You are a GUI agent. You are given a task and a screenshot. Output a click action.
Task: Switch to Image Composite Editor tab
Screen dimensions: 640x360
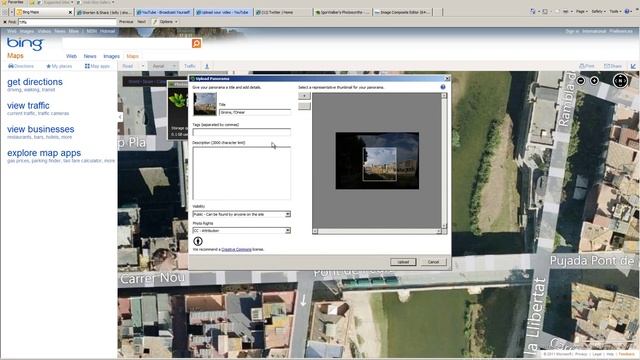tap(402, 12)
